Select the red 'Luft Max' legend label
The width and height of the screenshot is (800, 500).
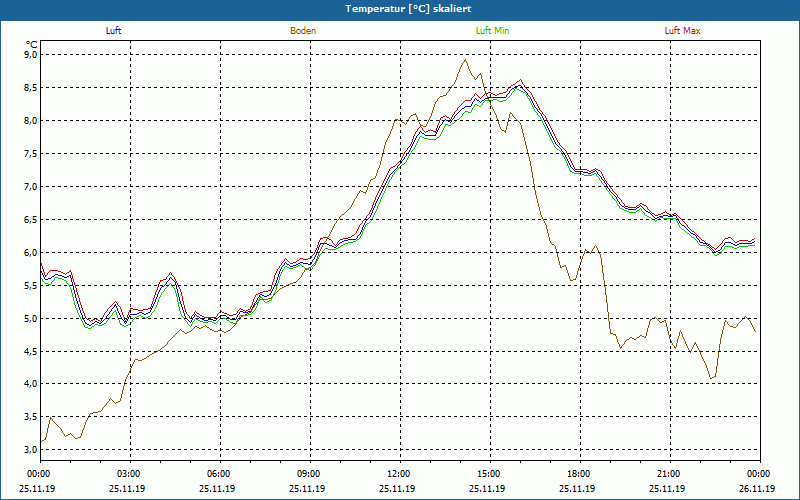click(683, 31)
